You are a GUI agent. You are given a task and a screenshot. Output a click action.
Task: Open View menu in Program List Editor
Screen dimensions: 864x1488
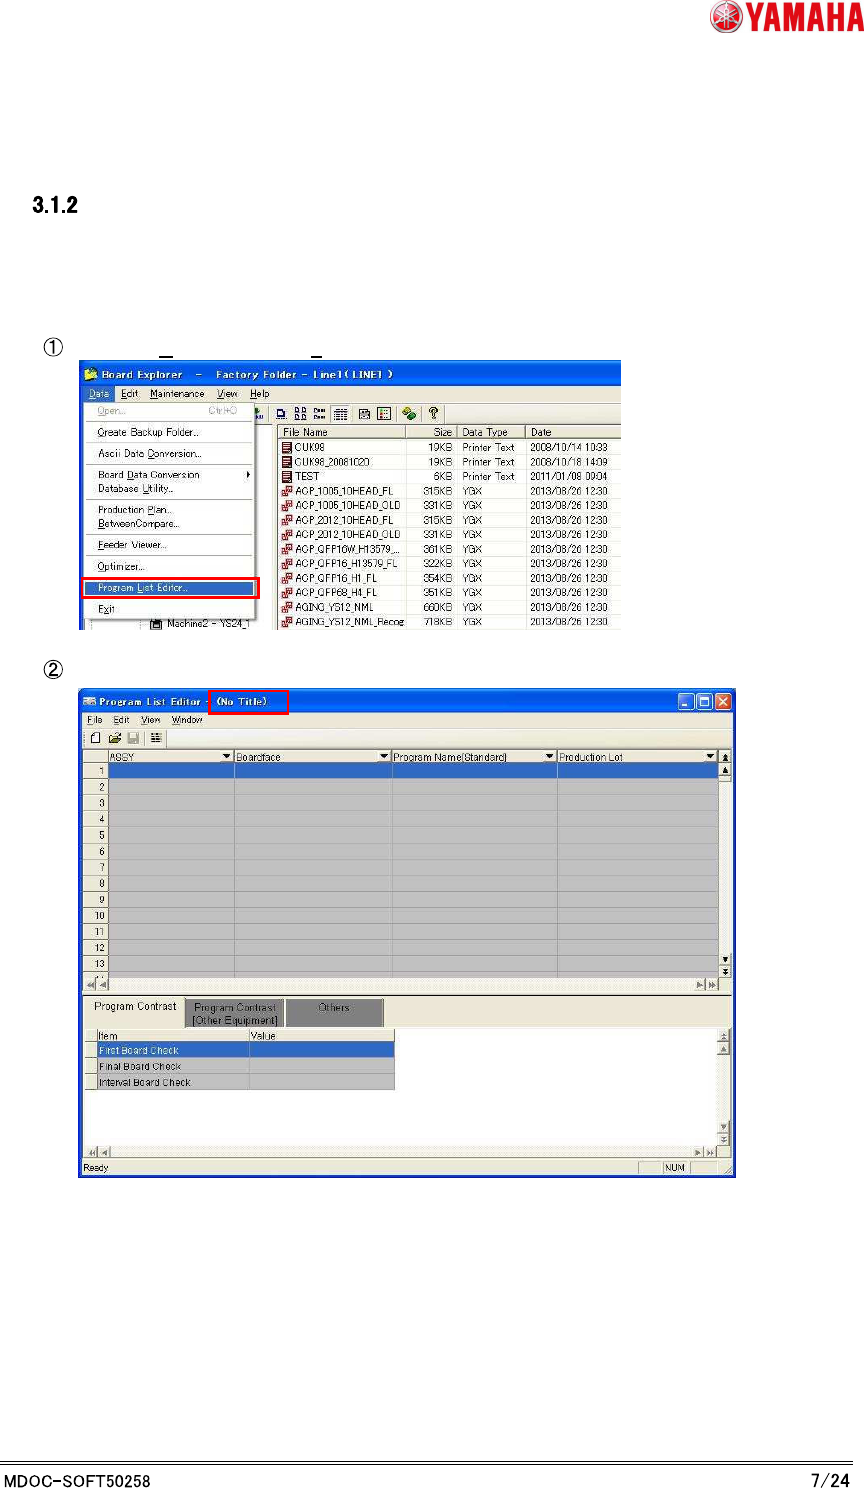(x=151, y=720)
